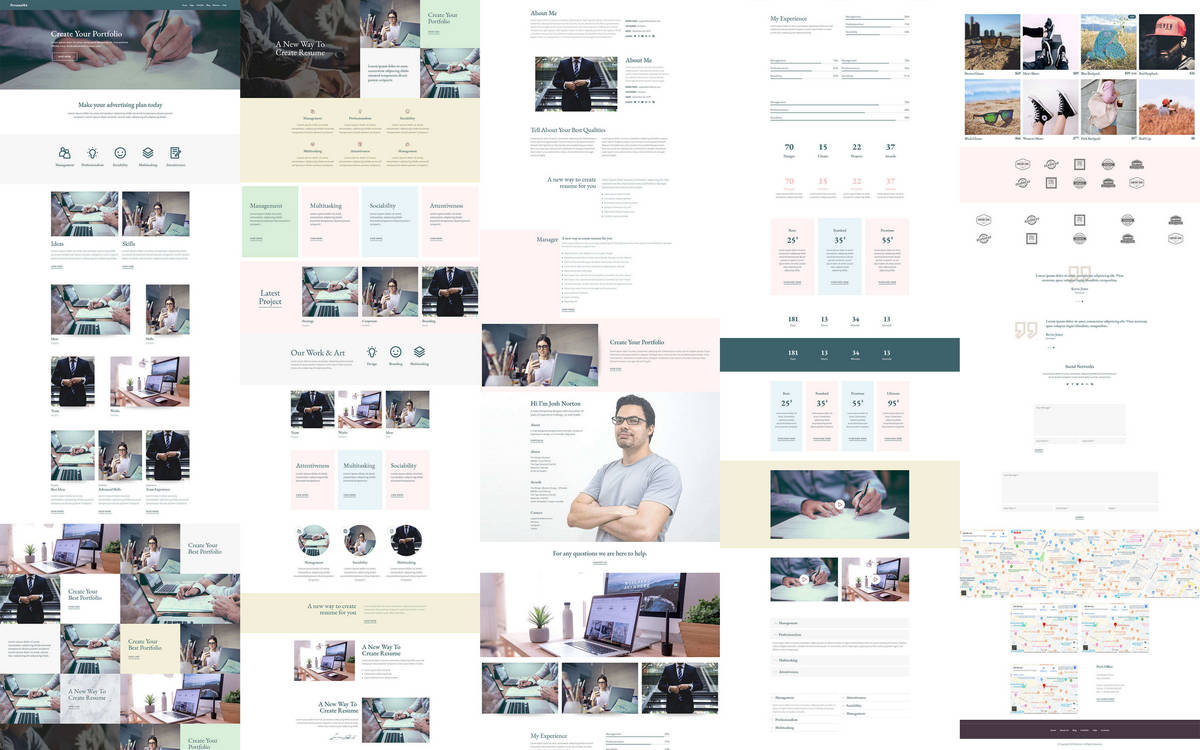Open the Pink Backpack product thumbnail
Viewport: 1200px width, 750px height.
(x=1108, y=107)
